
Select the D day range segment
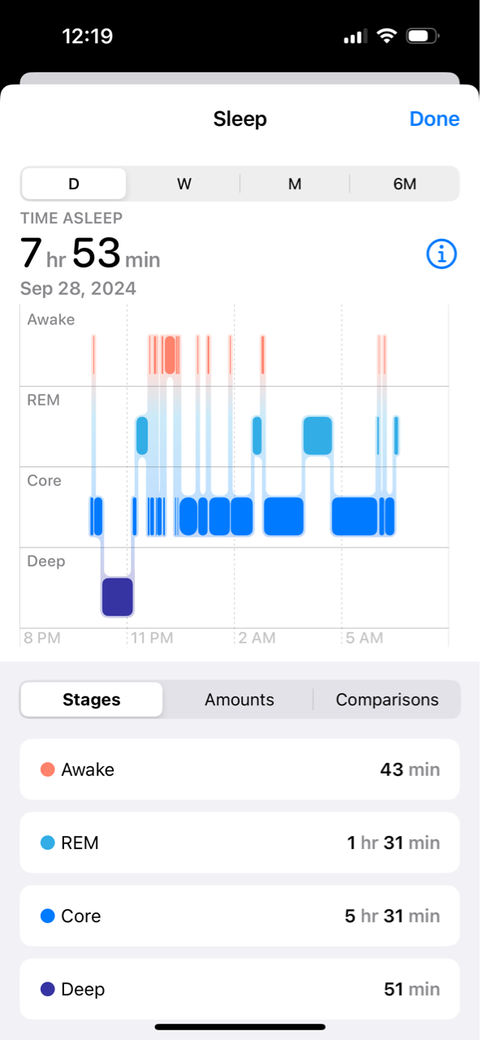74,184
